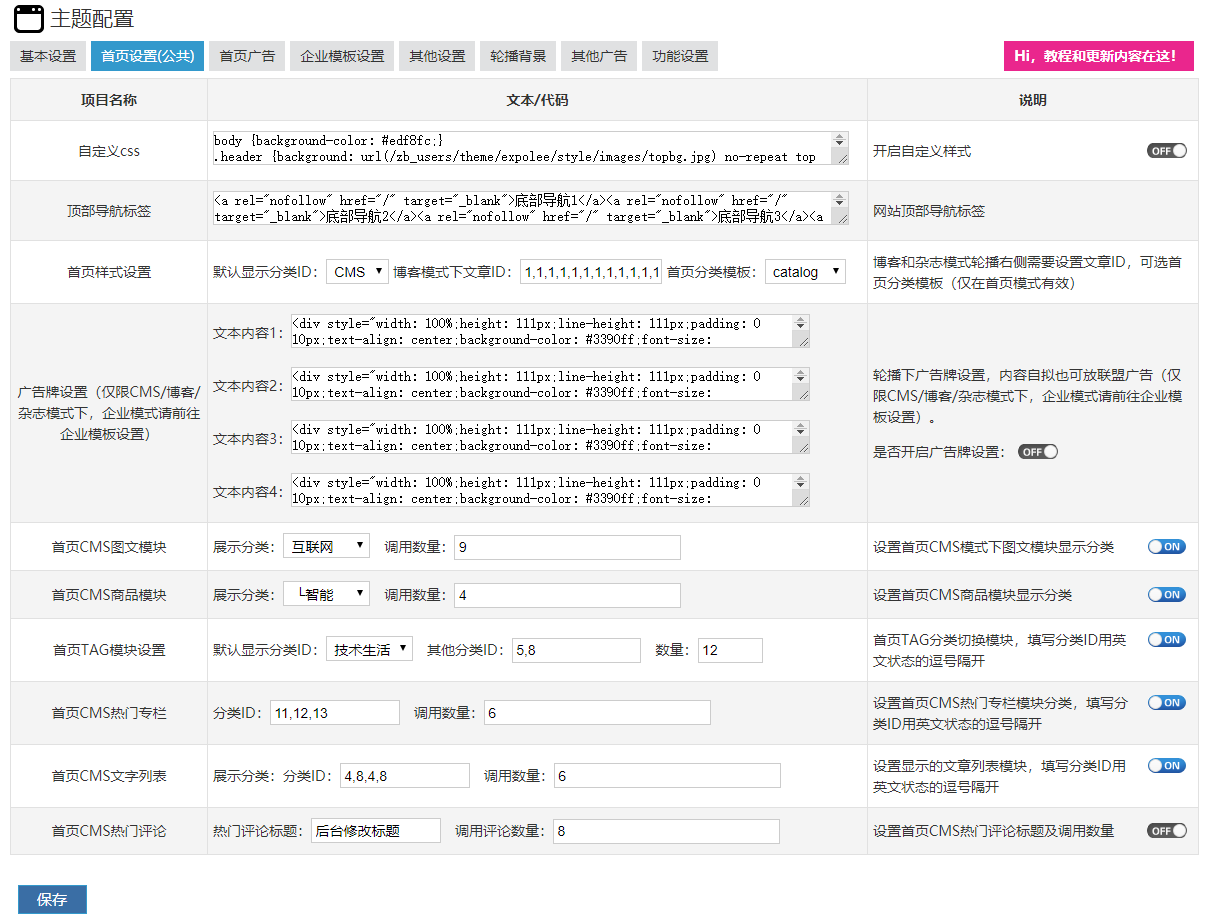Viewport: 1208px width, 920px height.
Task: Switch to the 基本设置 tab
Action: click(48, 56)
